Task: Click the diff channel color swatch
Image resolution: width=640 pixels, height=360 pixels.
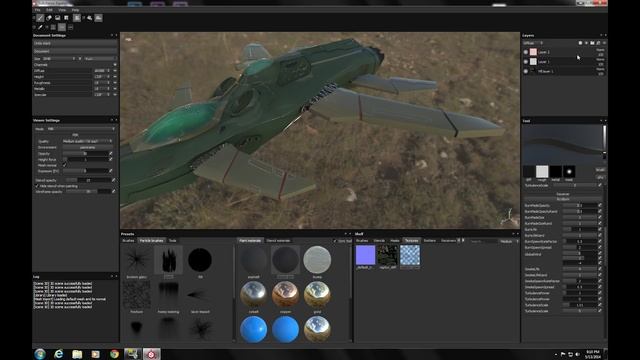Action: point(529,171)
